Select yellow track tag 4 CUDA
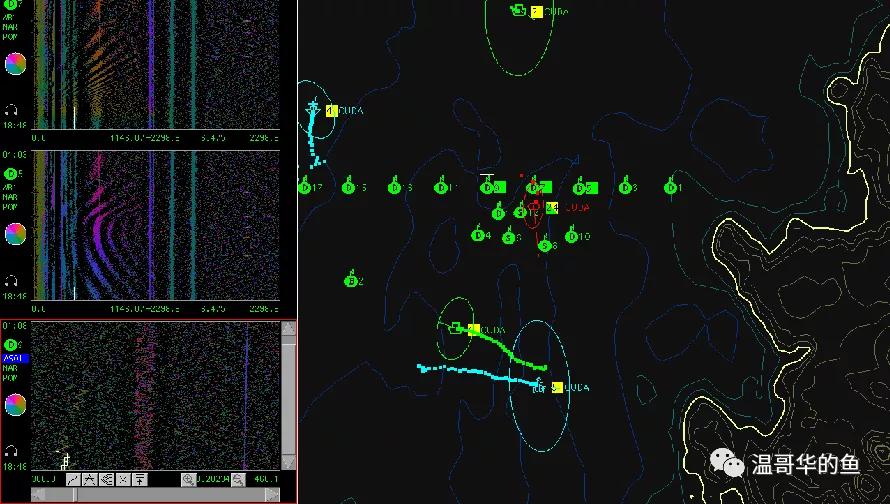The image size is (890, 504). click(x=473, y=330)
